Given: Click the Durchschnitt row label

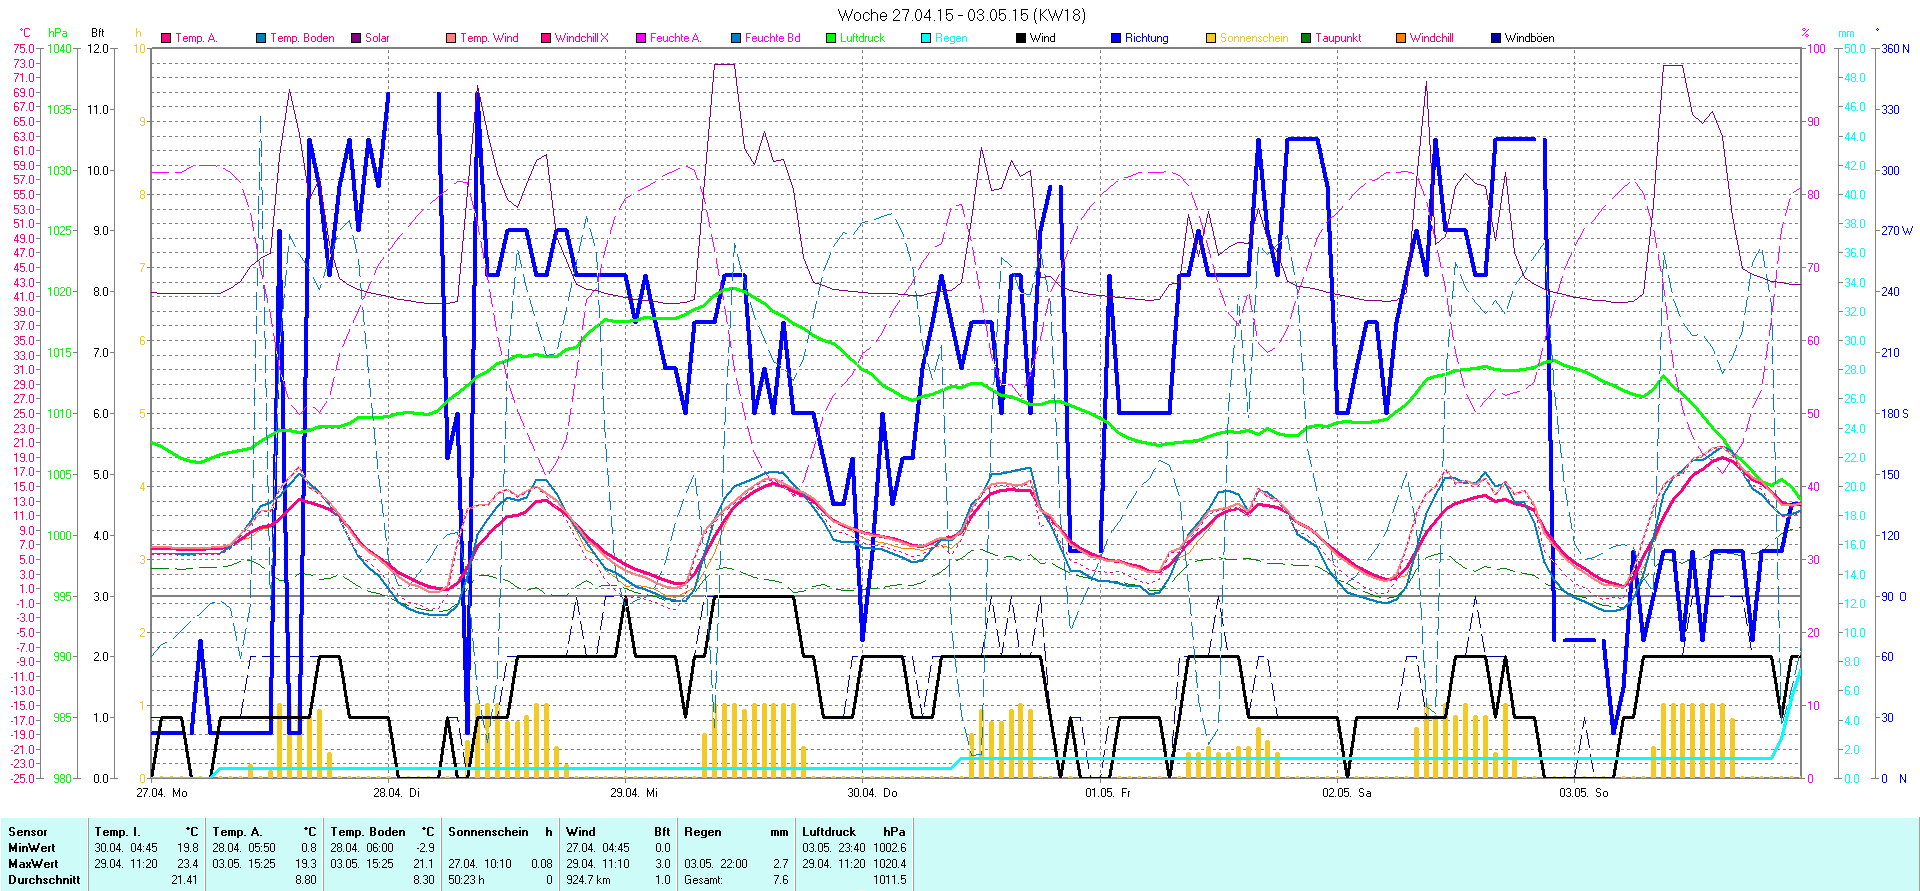Looking at the screenshot, I should click(44, 880).
